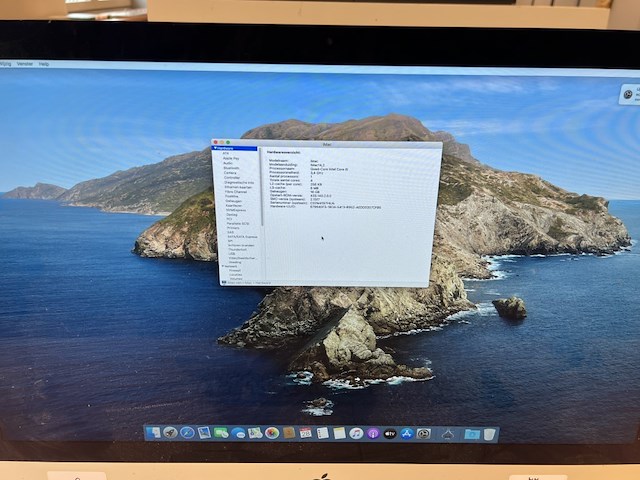Open the Help menu in menu bar
The image size is (640, 480).
(x=44, y=63)
